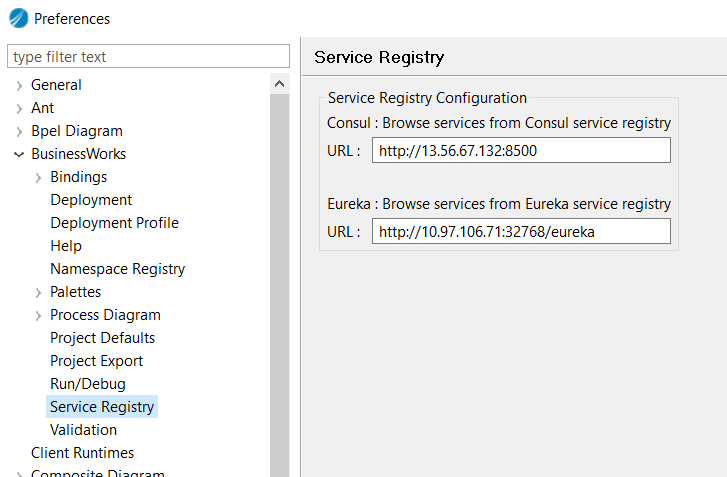Select the Validation preferences page
The height and width of the screenshot is (477, 727).
pyautogui.click(x=83, y=430)
